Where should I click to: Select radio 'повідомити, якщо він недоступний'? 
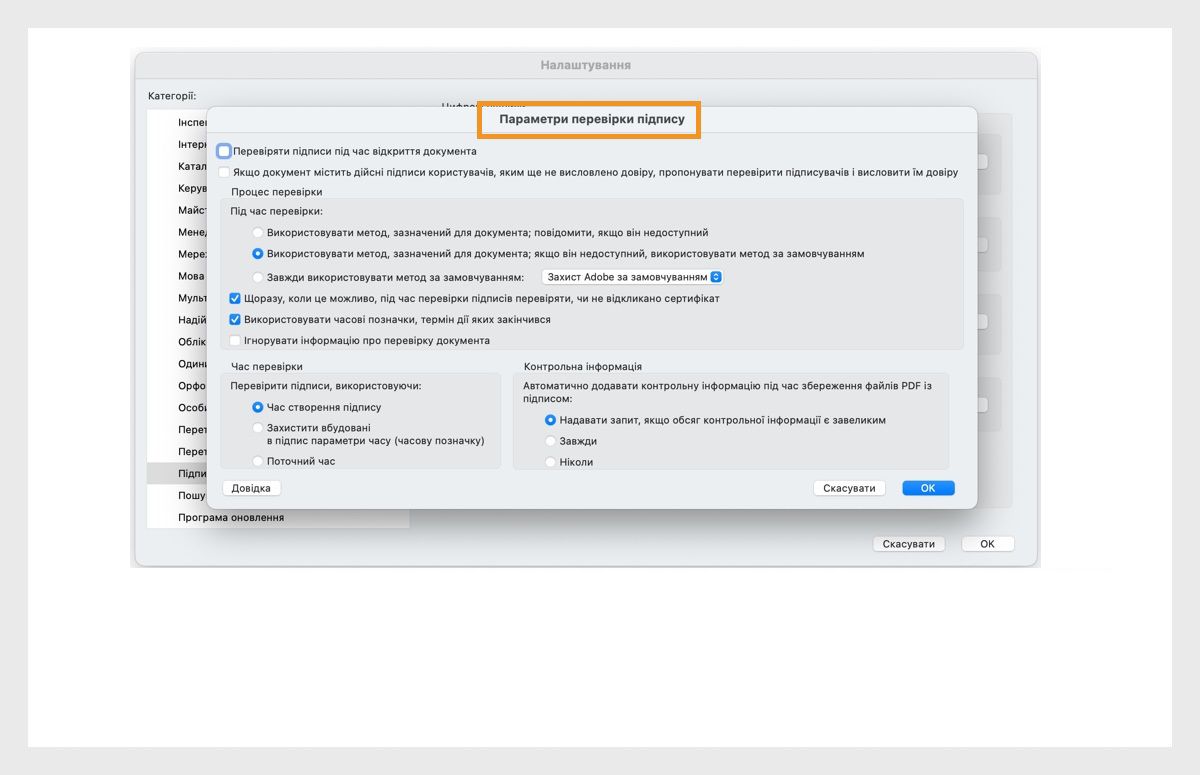(258, 233)
